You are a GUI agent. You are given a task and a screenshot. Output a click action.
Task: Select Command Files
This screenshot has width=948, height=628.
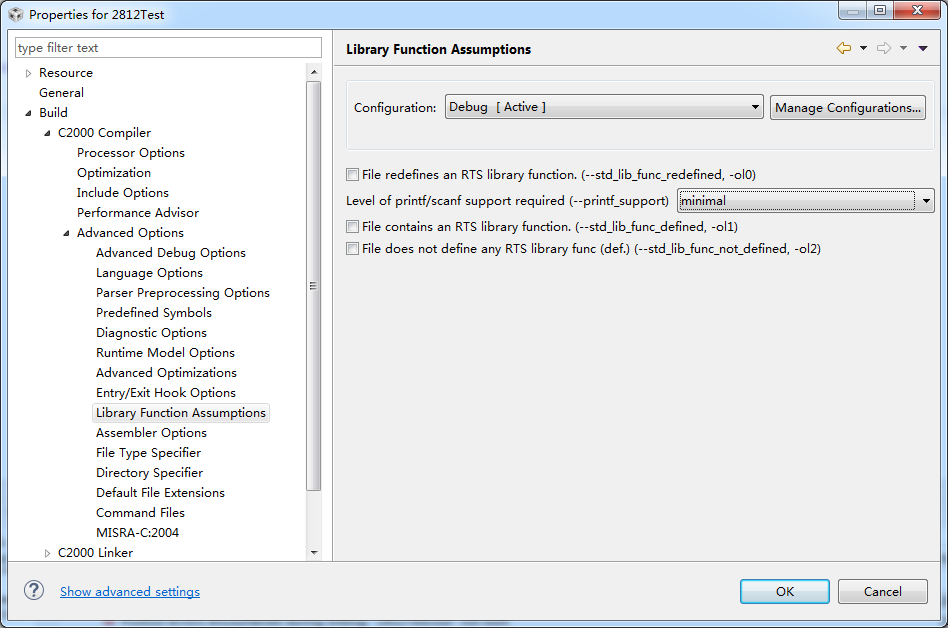click(x=140, y=512)
